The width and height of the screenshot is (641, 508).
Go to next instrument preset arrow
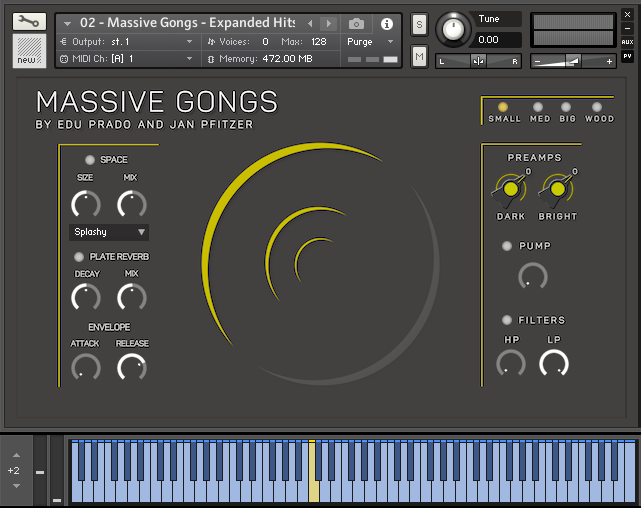[328, 23]
